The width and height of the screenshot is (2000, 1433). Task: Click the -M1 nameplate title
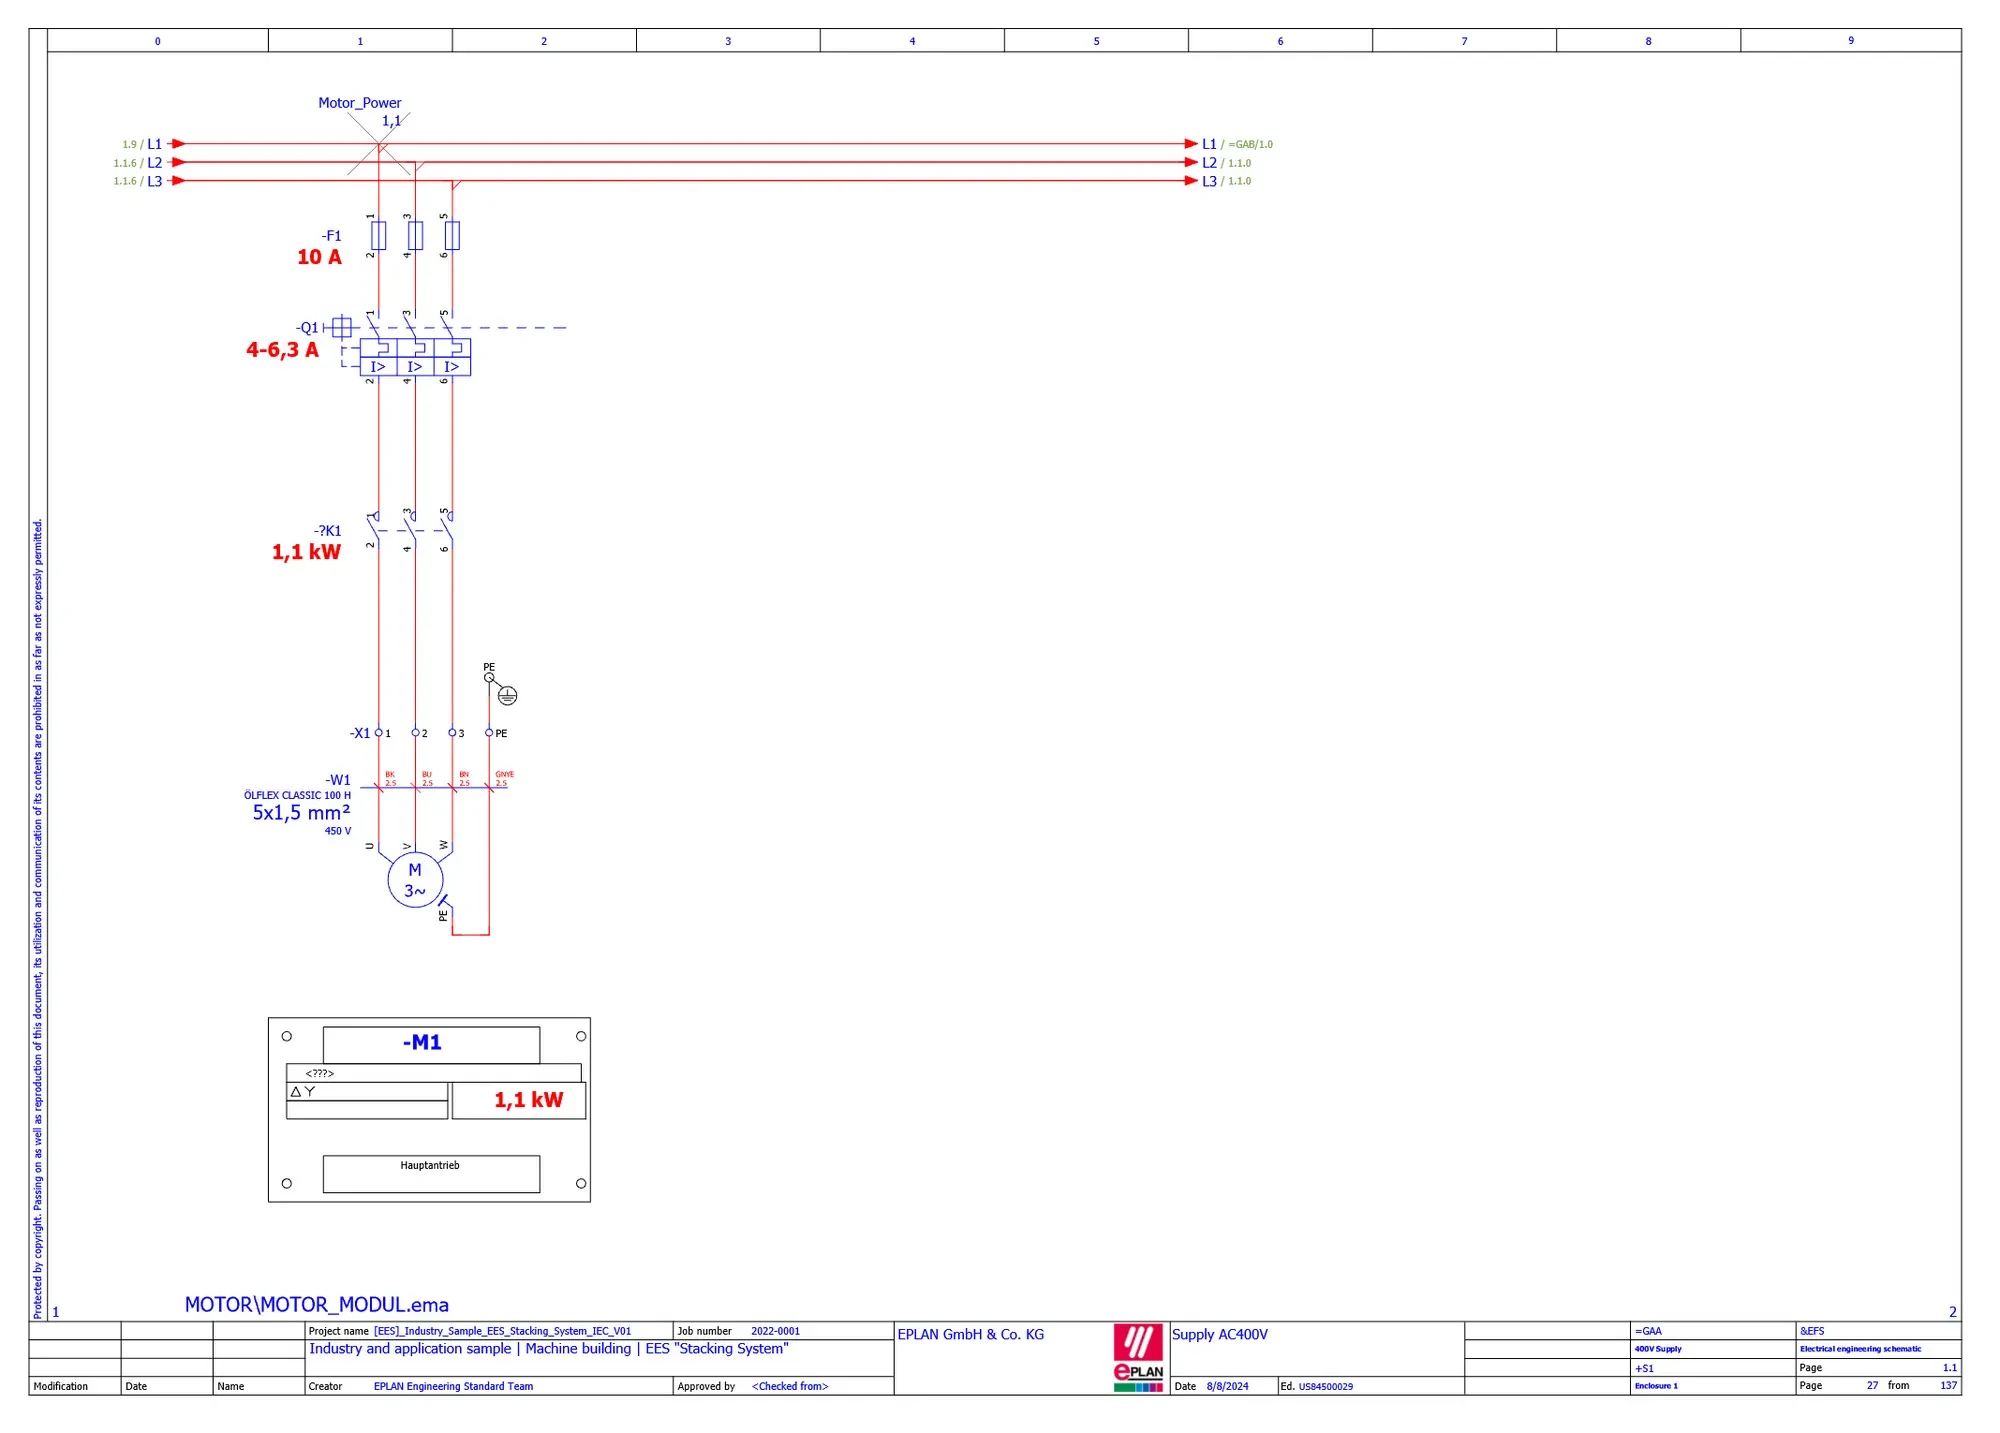422,1042
